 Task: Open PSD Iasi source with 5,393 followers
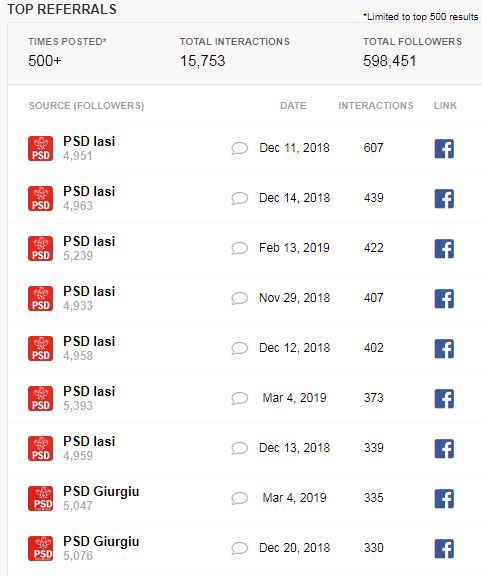click(89, 392)
